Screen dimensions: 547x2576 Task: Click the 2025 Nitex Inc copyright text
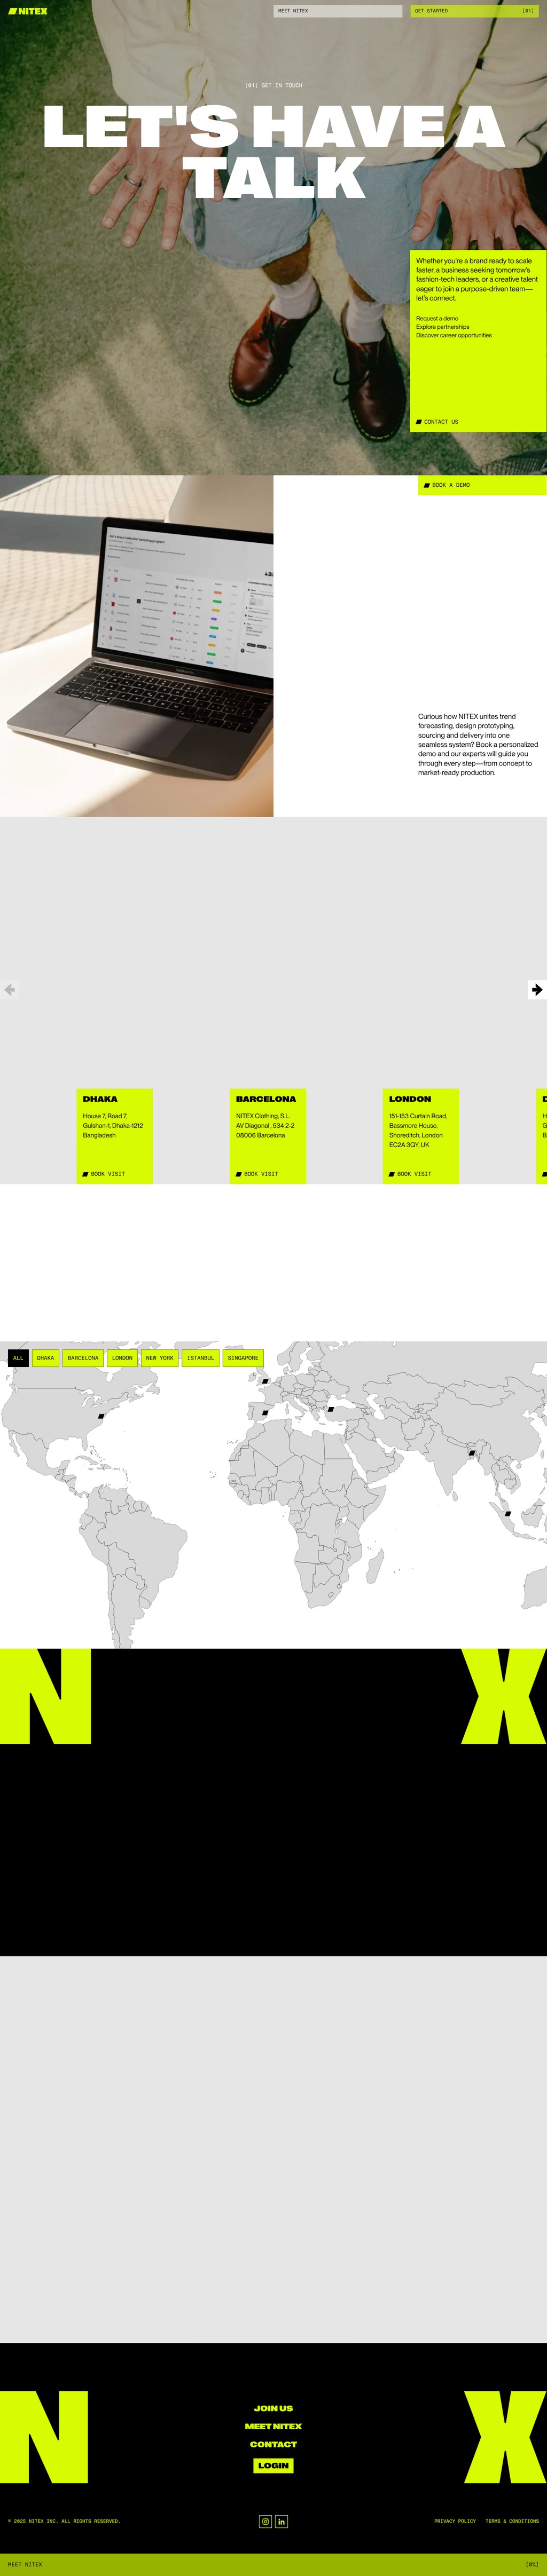pos(64,2521)
